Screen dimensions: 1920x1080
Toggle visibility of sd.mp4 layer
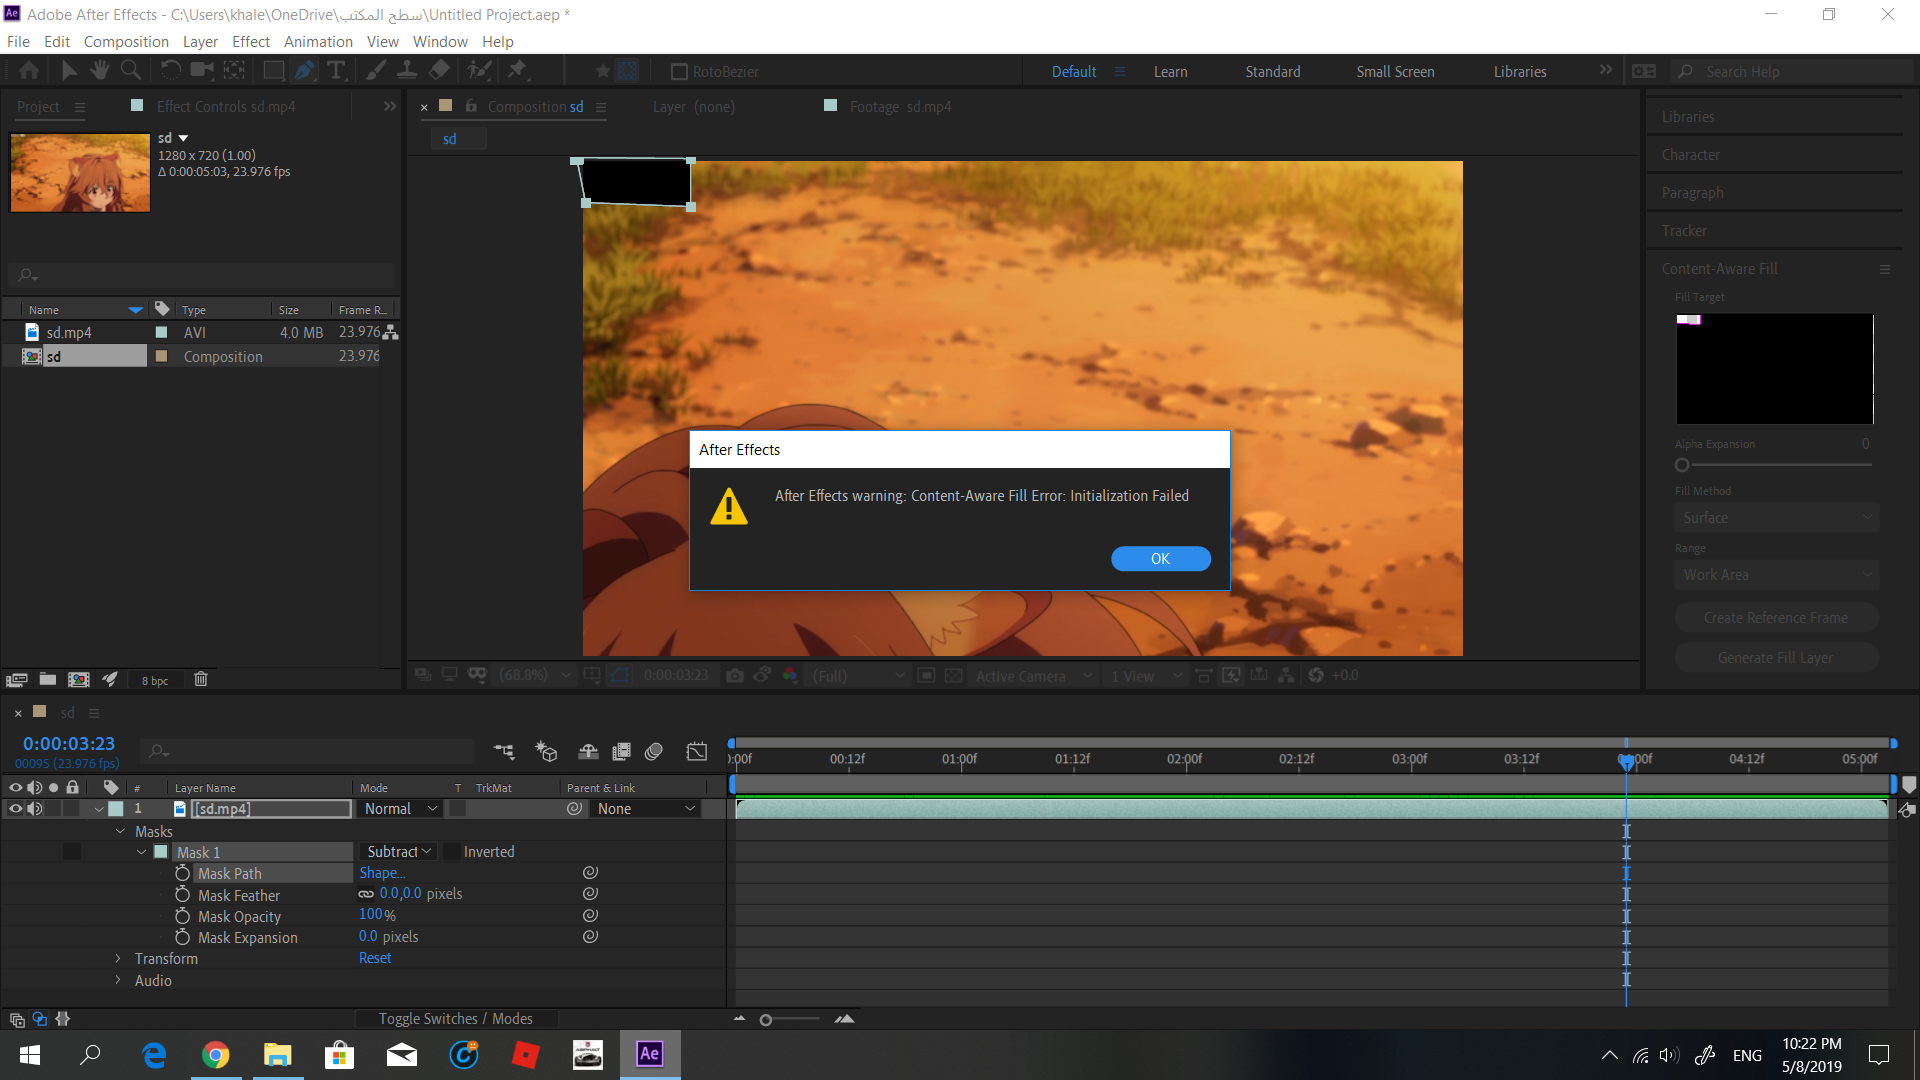coord(13,808)
